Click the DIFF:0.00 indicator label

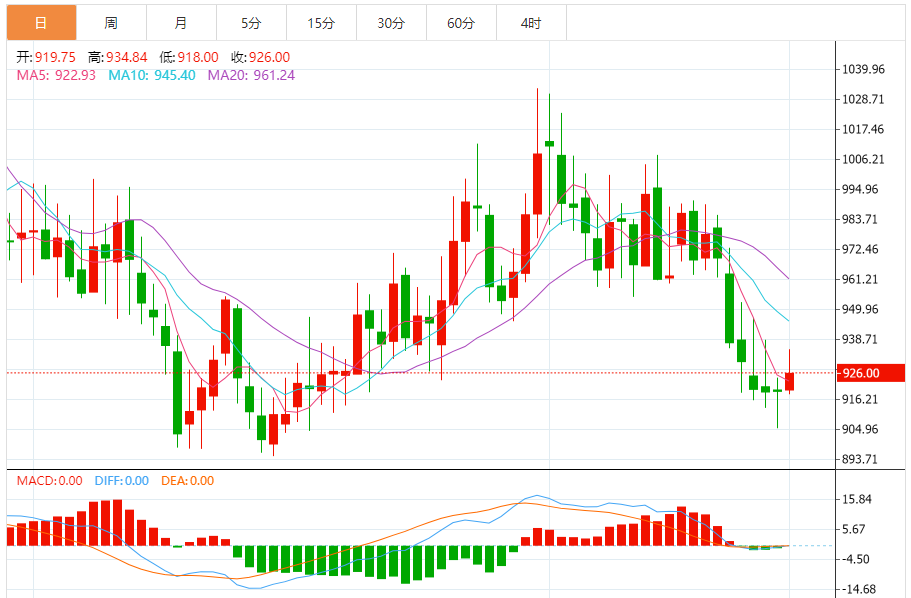pos(122,481)
